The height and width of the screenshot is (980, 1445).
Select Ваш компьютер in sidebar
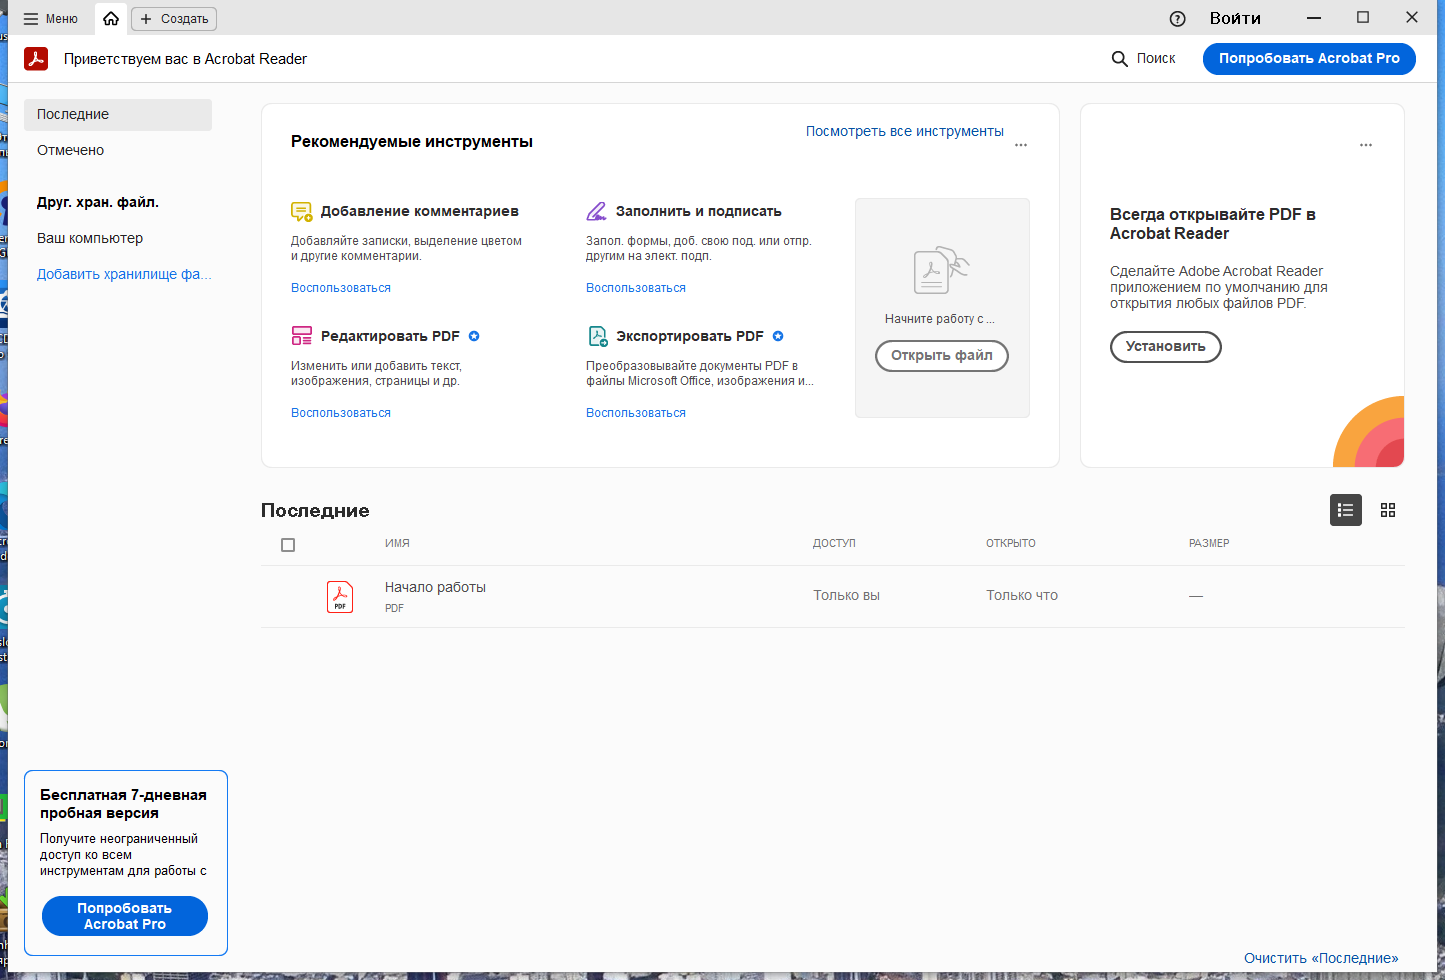pyautogui.click(x=90, y=238)
